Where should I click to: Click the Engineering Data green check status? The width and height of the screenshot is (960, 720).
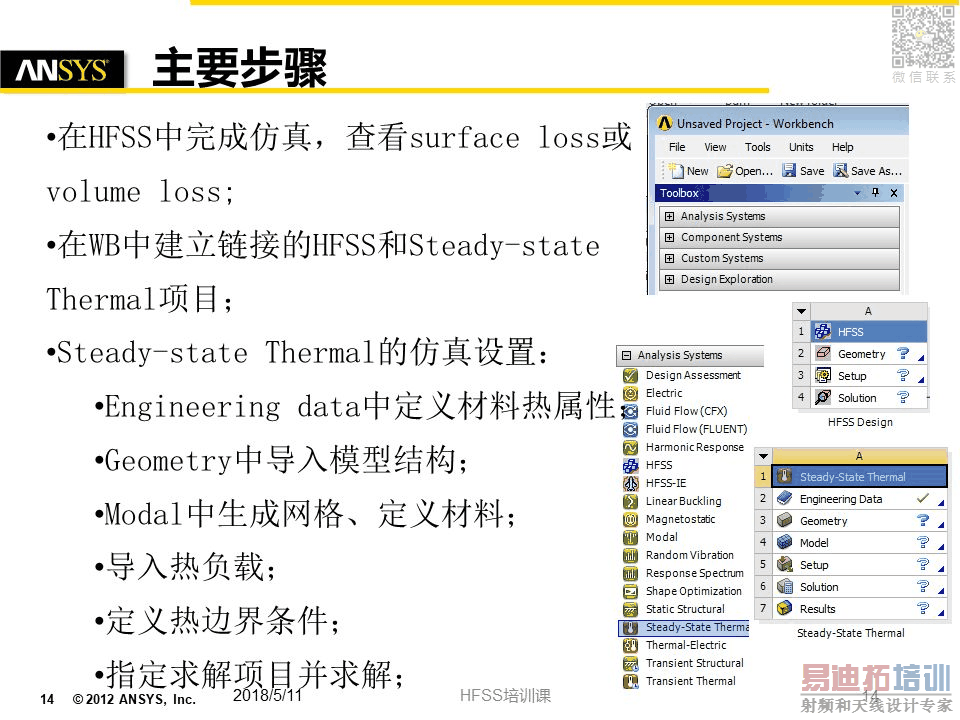tap(923, 498)
